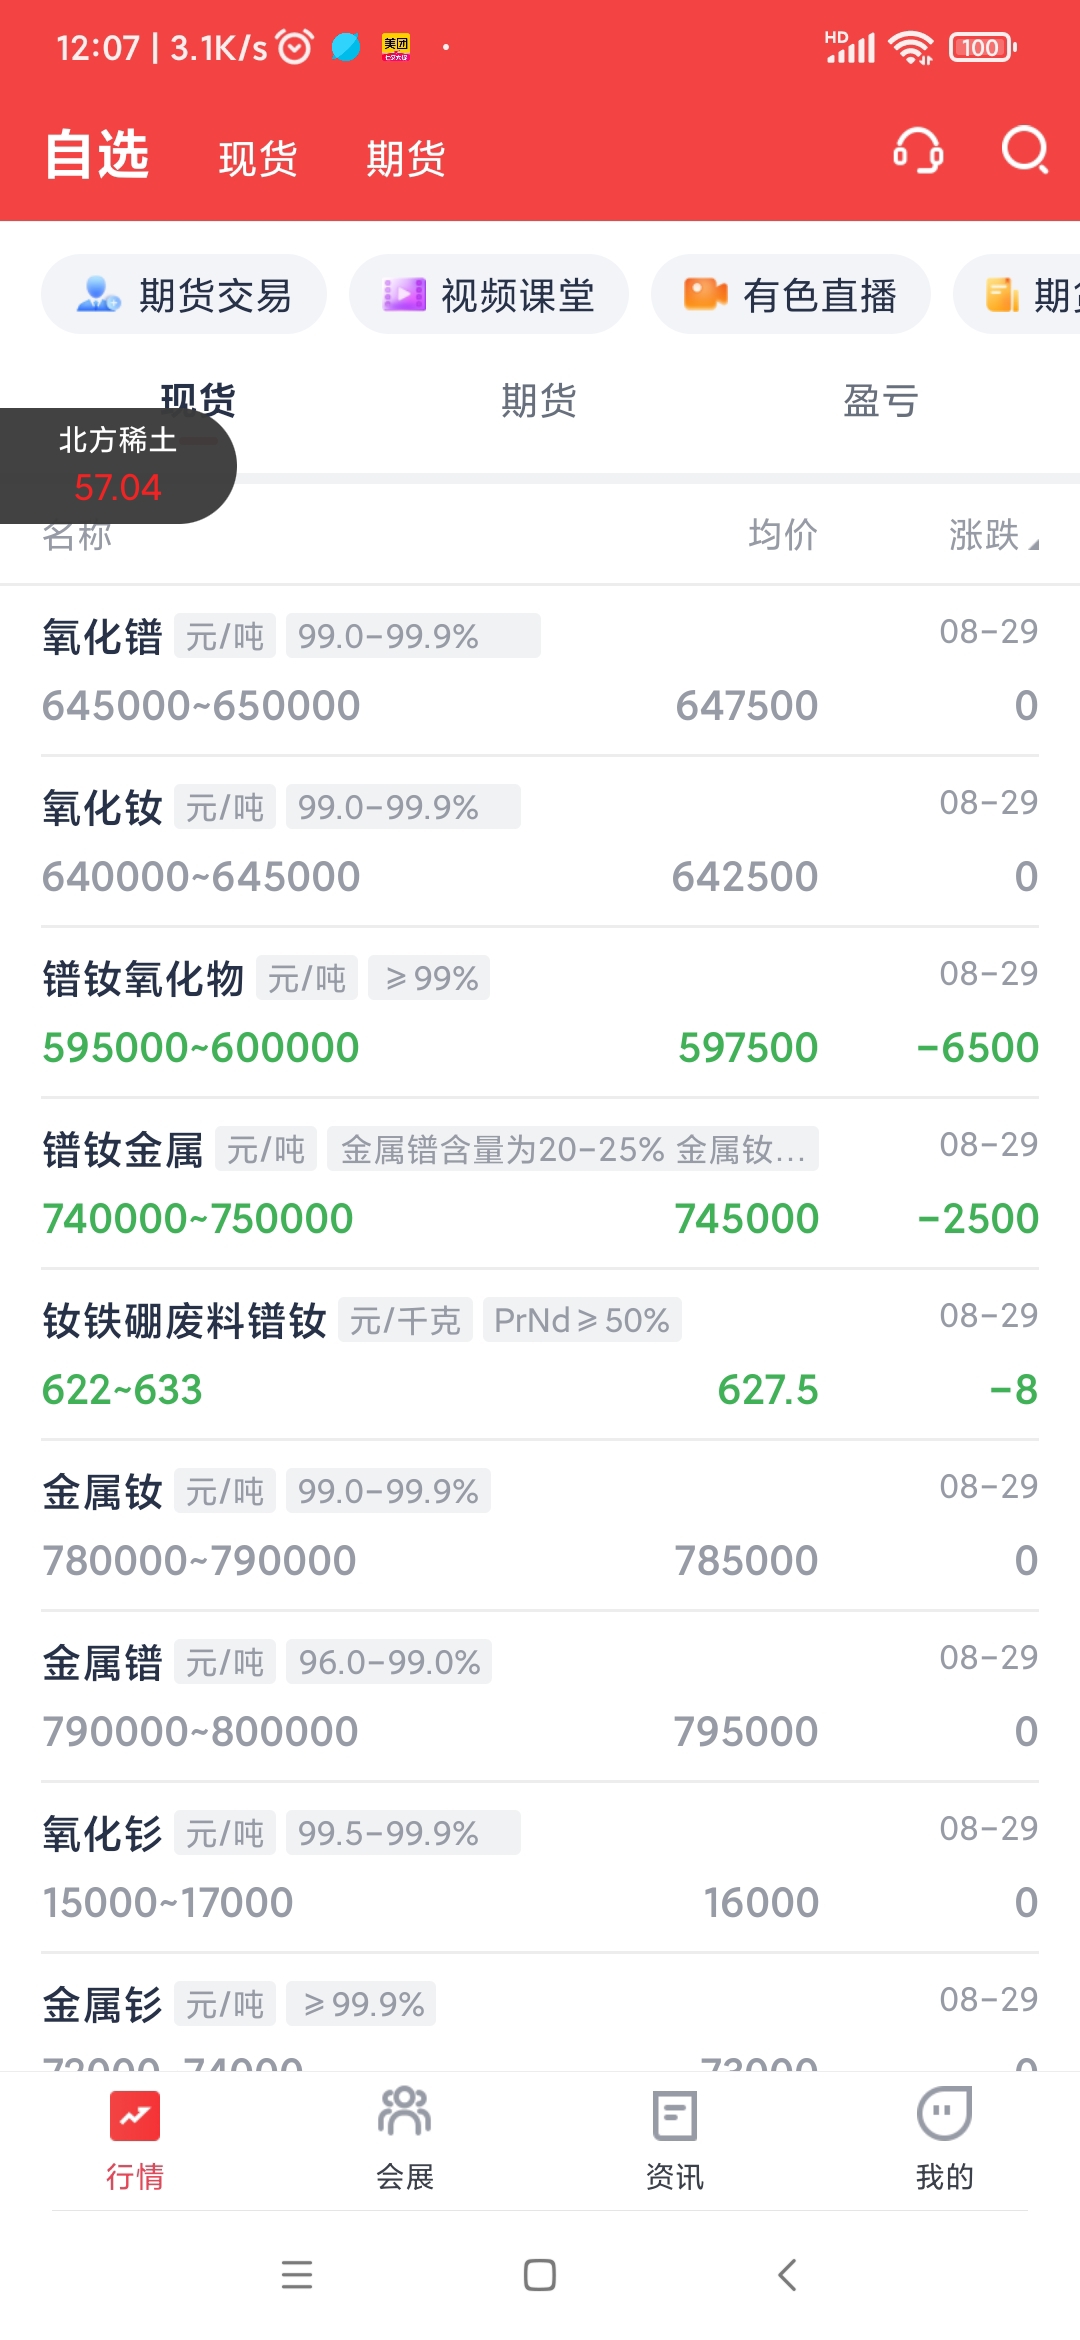Open 视频课堂 shortcut button

click(x=489, y=294)
